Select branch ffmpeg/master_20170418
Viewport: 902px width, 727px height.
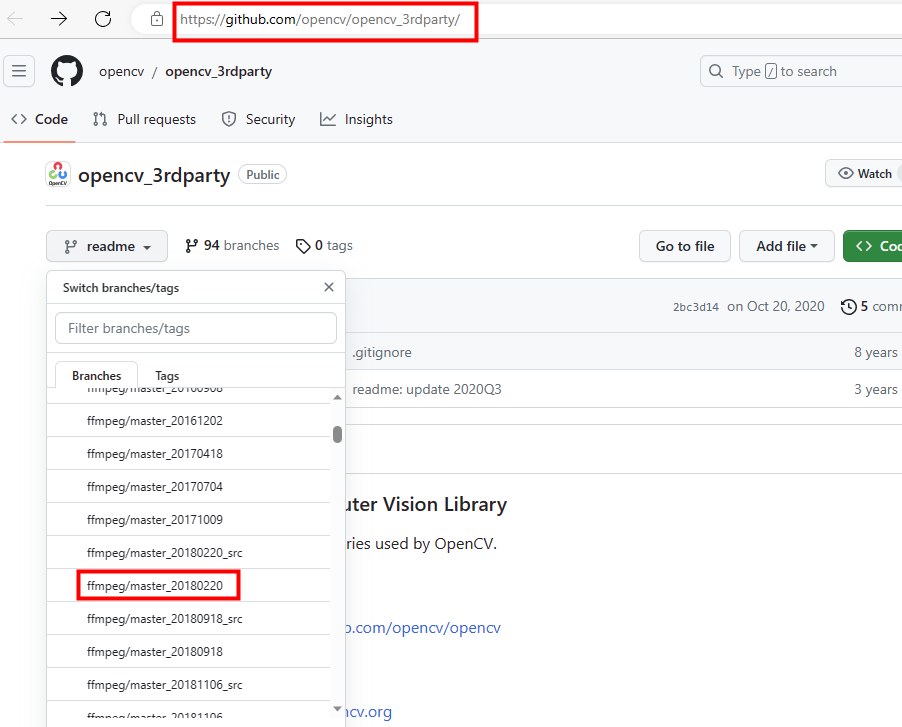tap(188, 454)
